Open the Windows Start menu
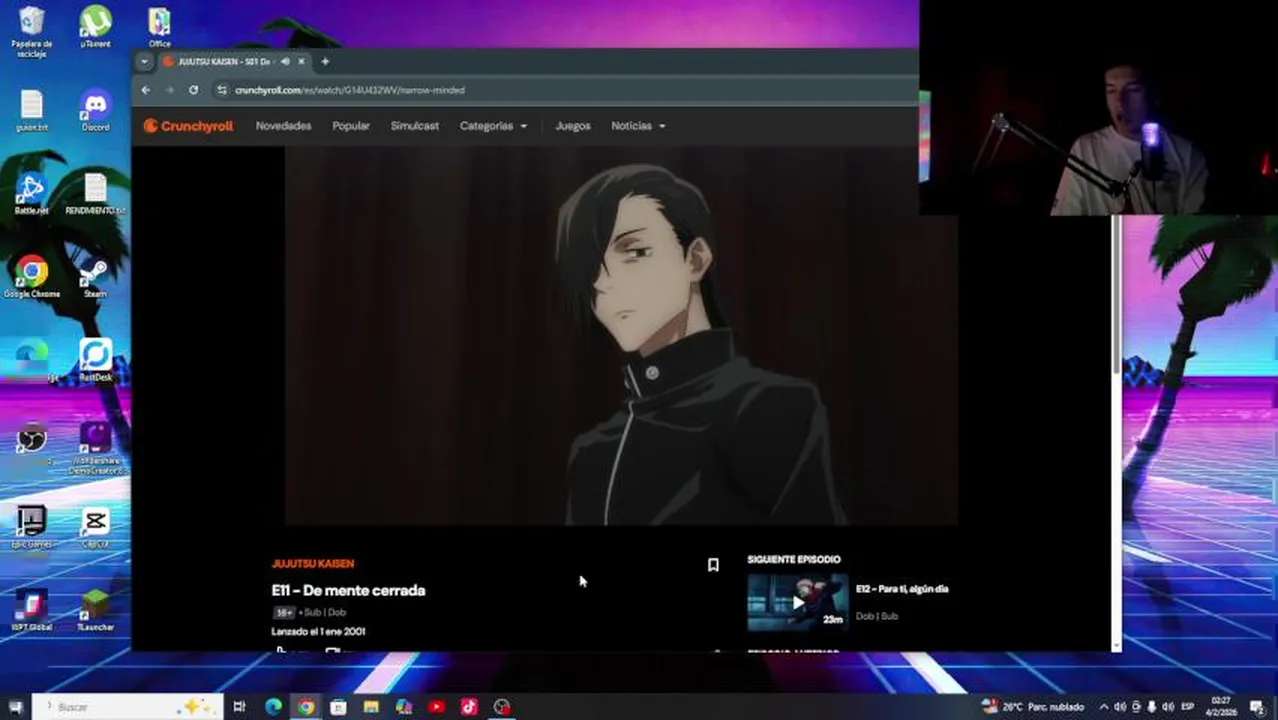This screenshot has width=1278, height=720. click(x=16, y=707)
